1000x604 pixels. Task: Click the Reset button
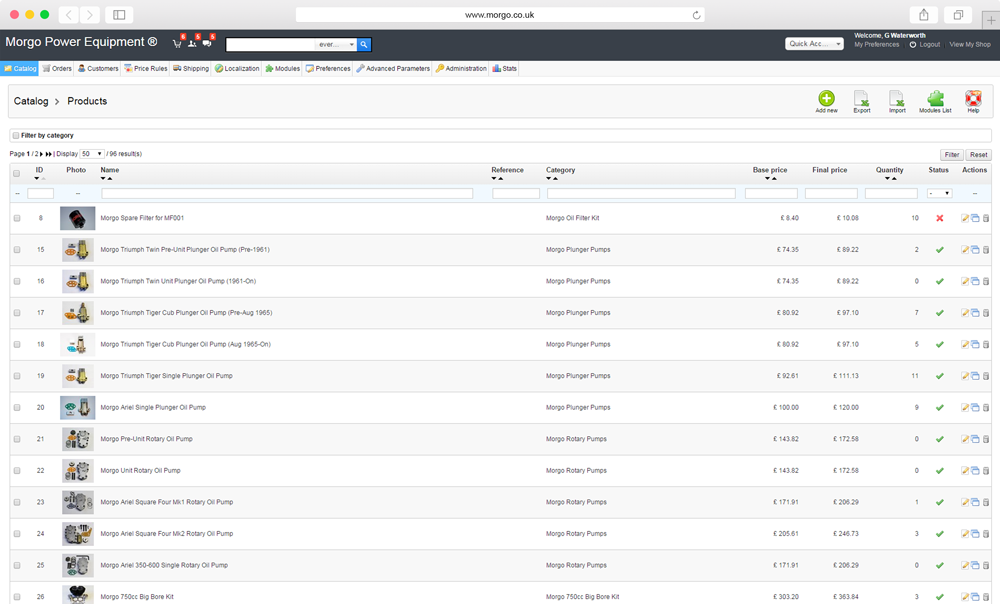[x=978, y=155]
